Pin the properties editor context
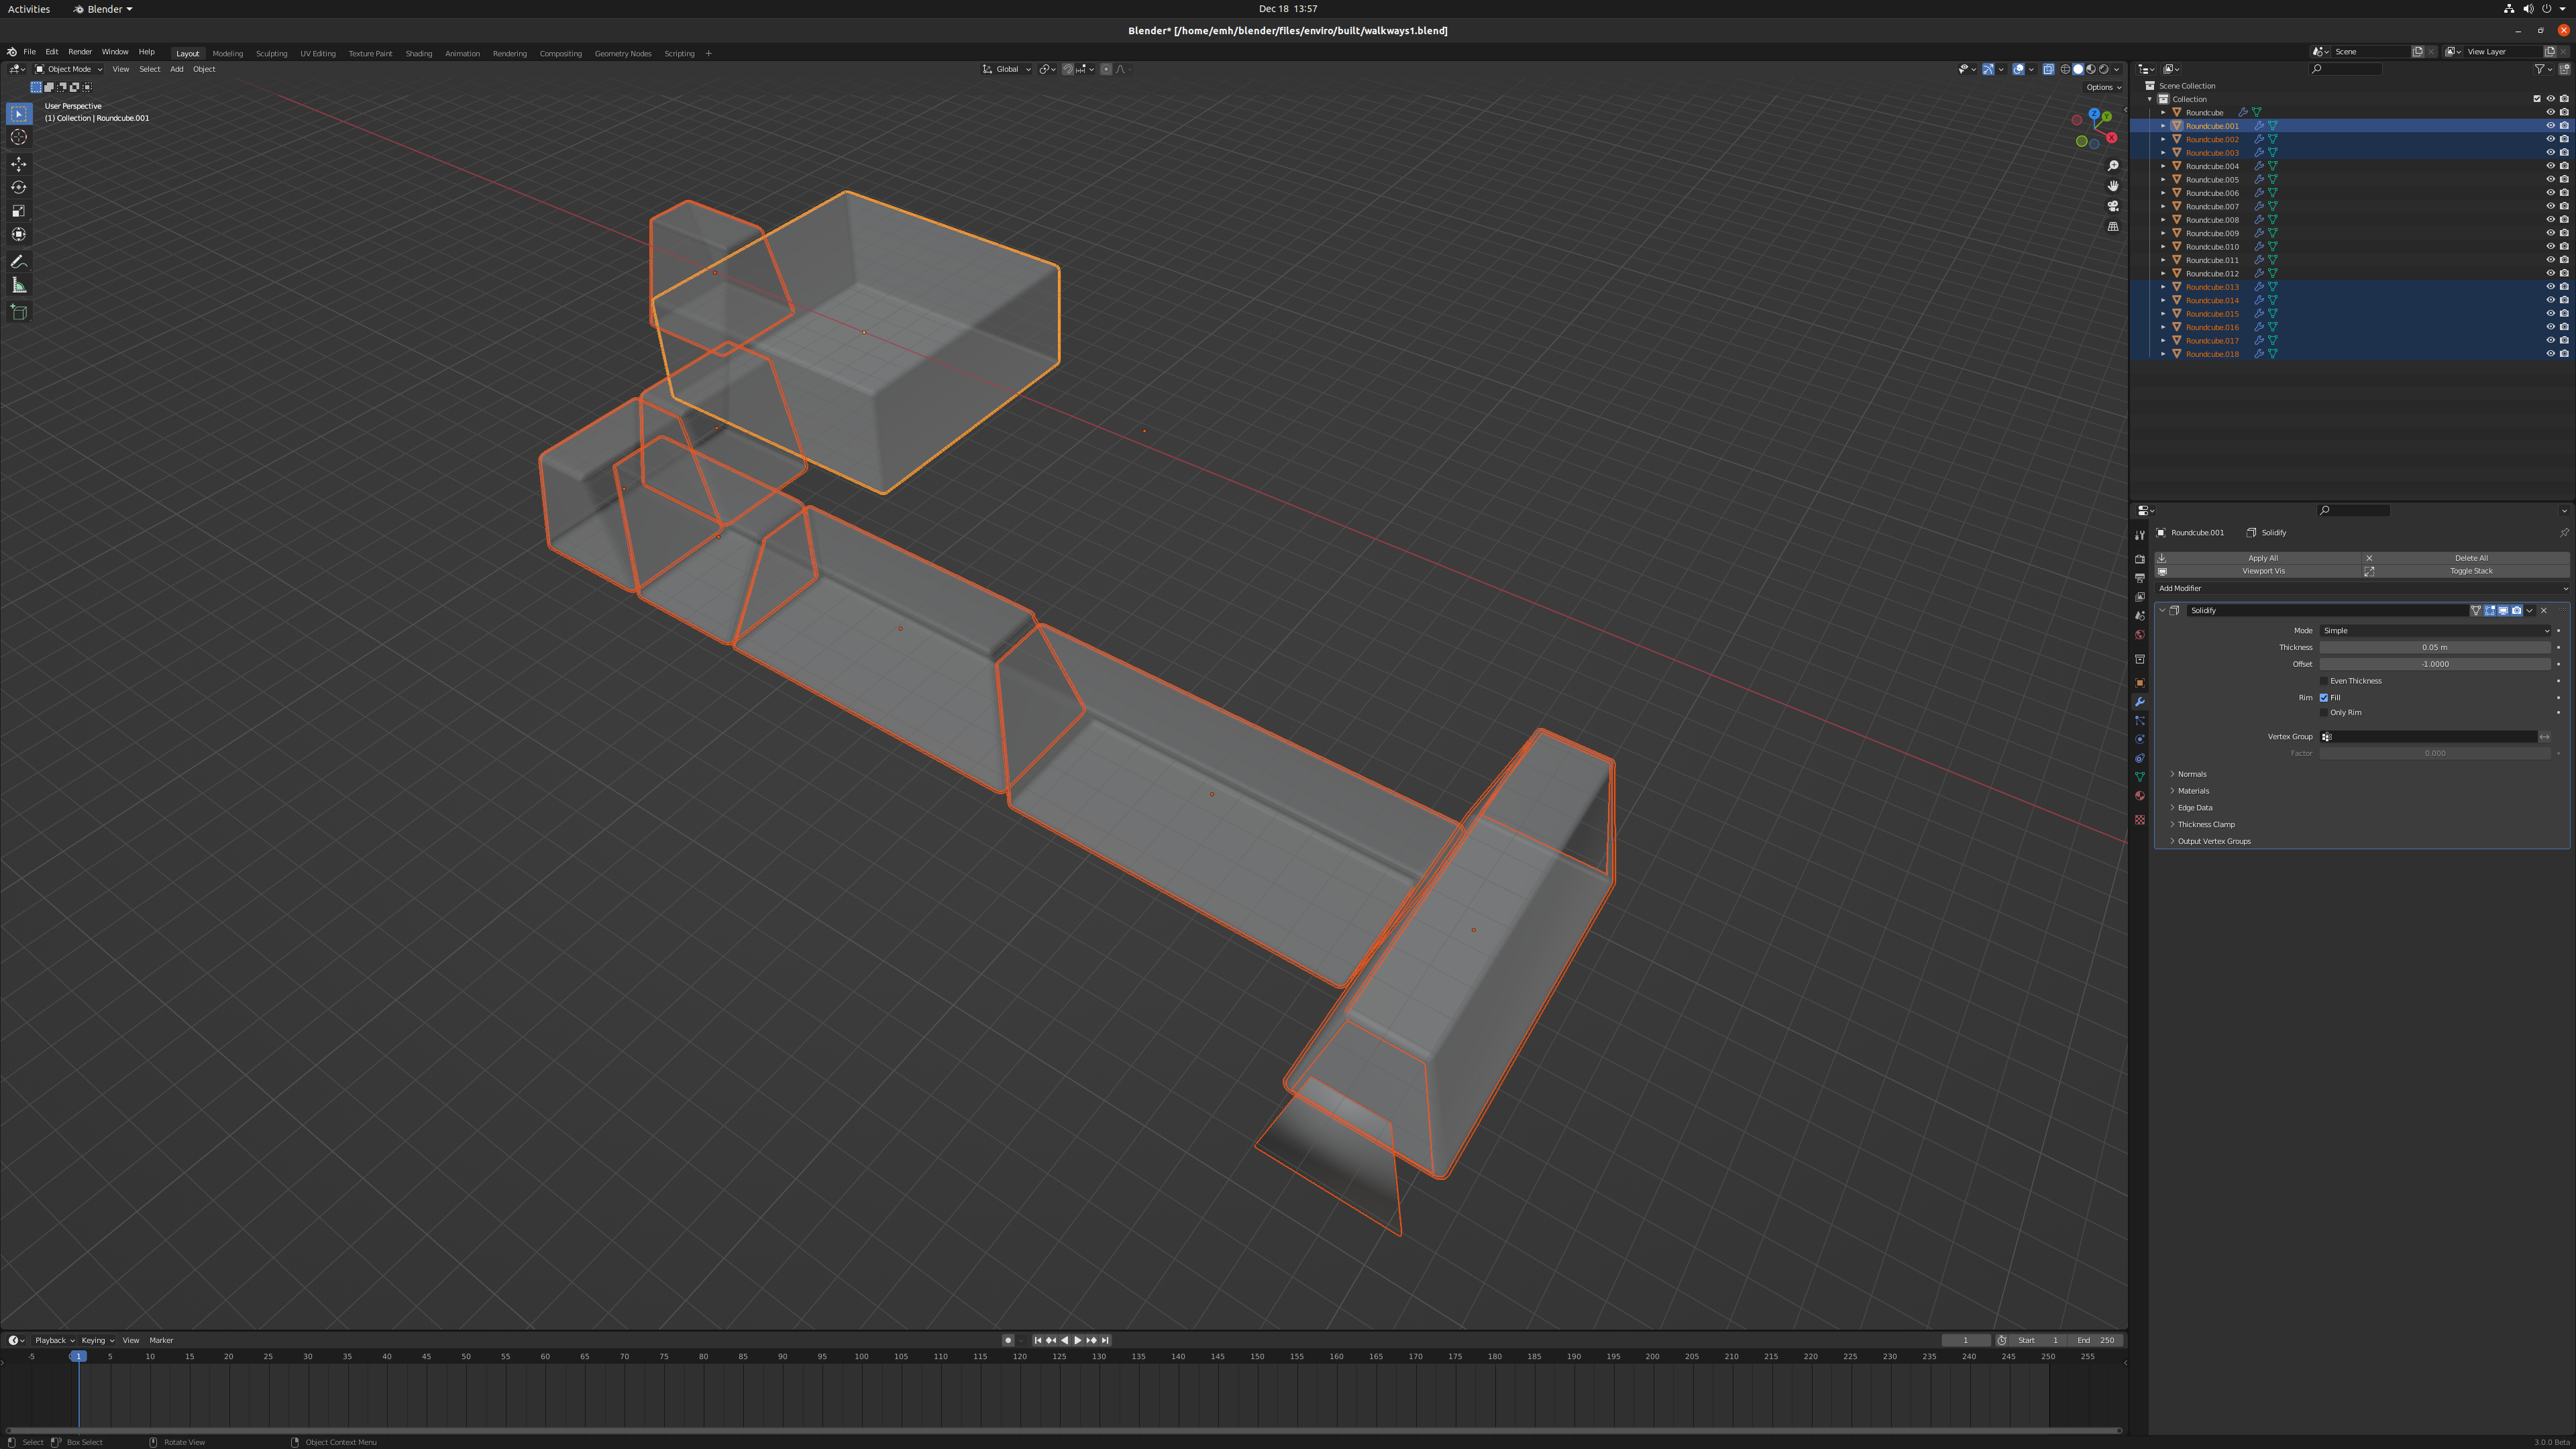The width and height of the screenshot is (2576, 1449). tap(2563, 533)
